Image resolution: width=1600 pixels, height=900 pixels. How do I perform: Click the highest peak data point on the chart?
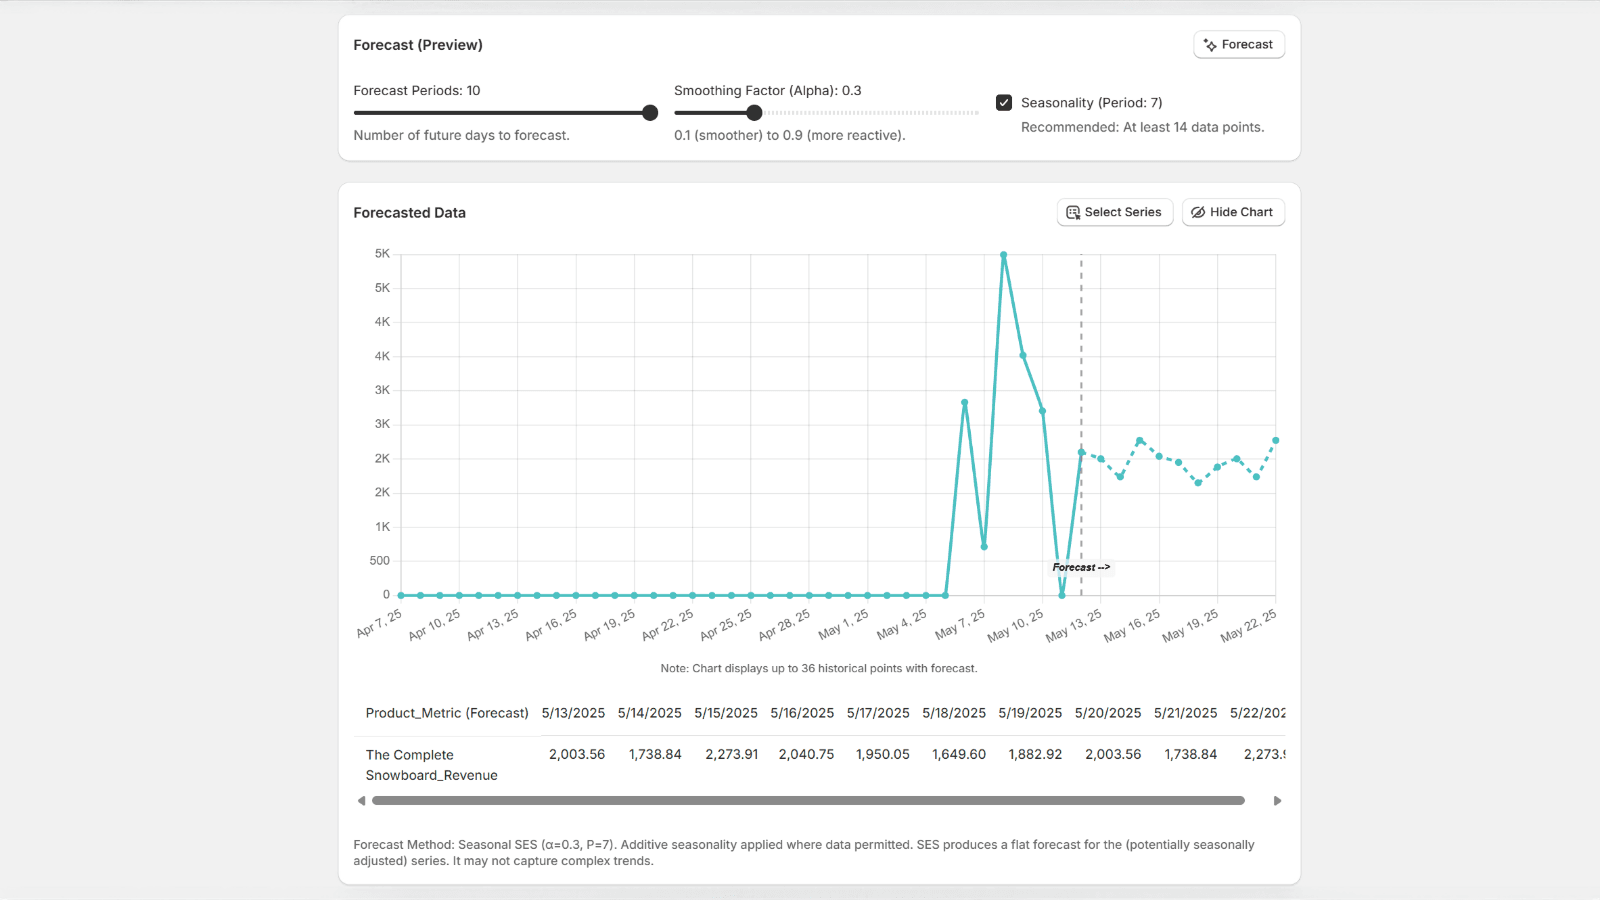1003,255
